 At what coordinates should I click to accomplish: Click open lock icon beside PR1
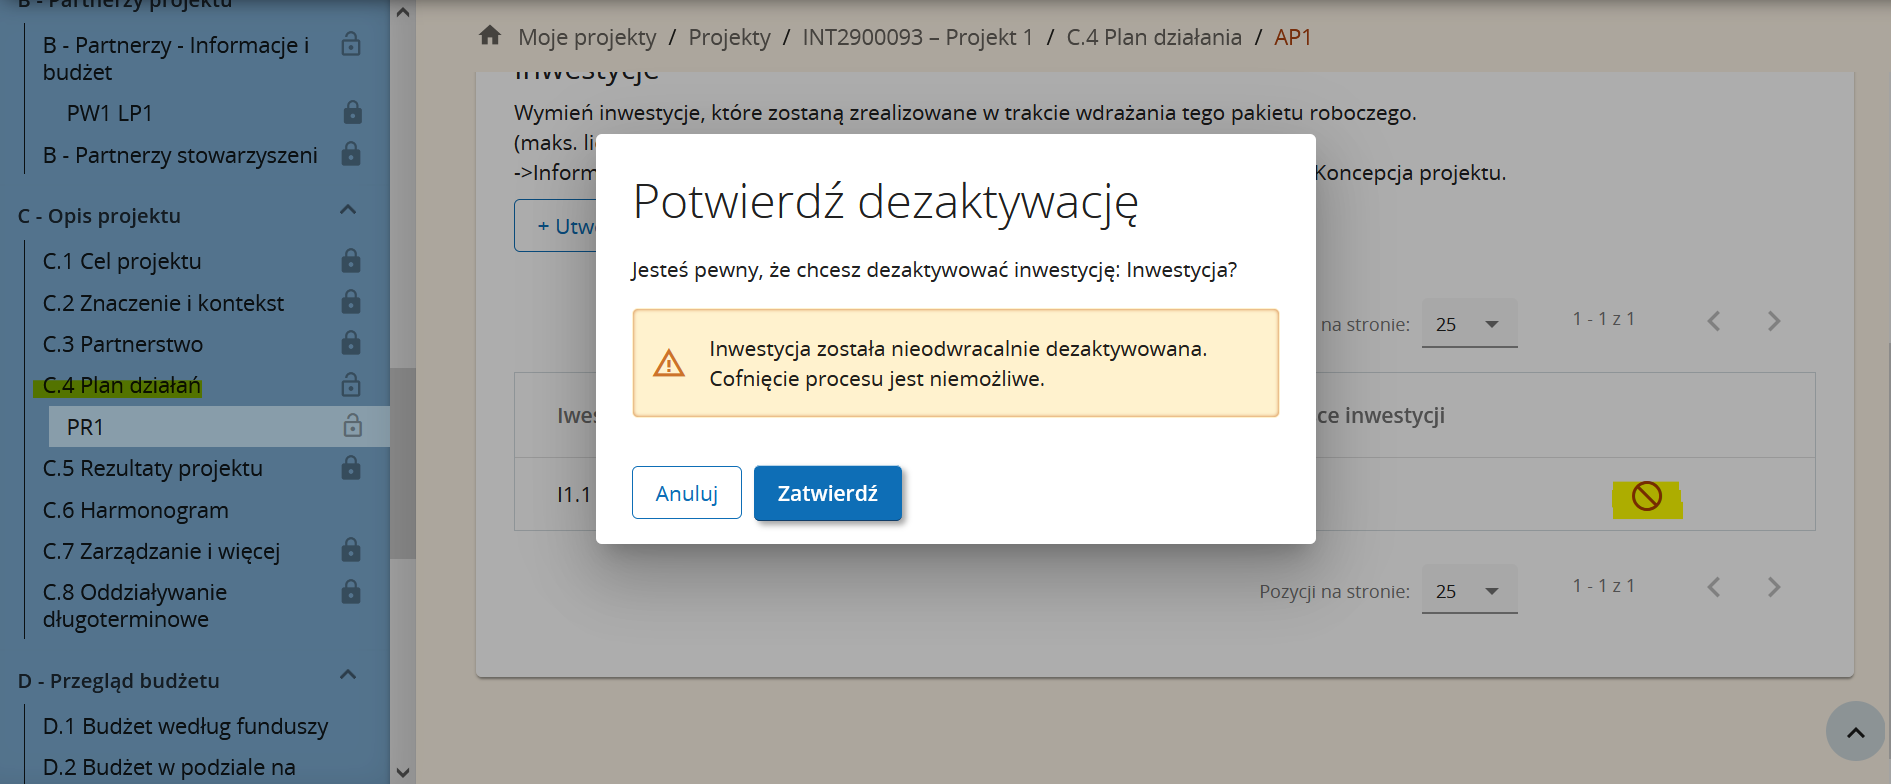point(352,427)
